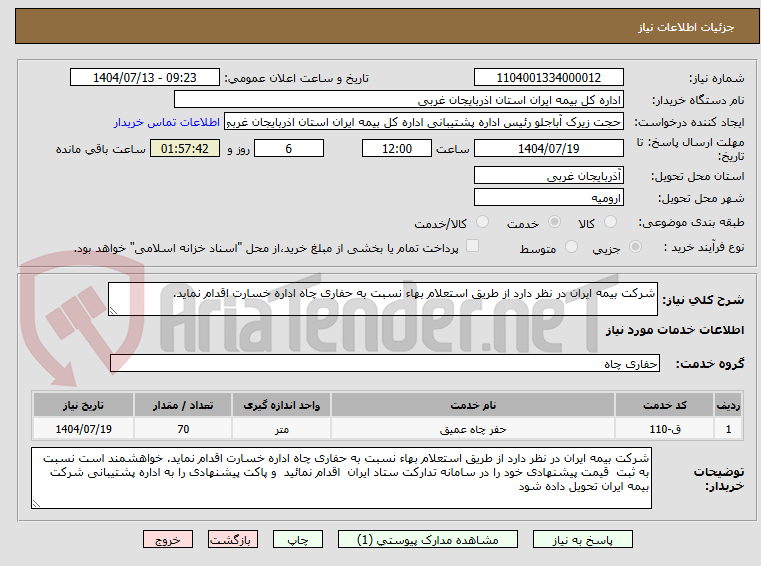This screenshot has width=761, height=566.
Task: Click the چاپ print button
Action: point(298,539)
